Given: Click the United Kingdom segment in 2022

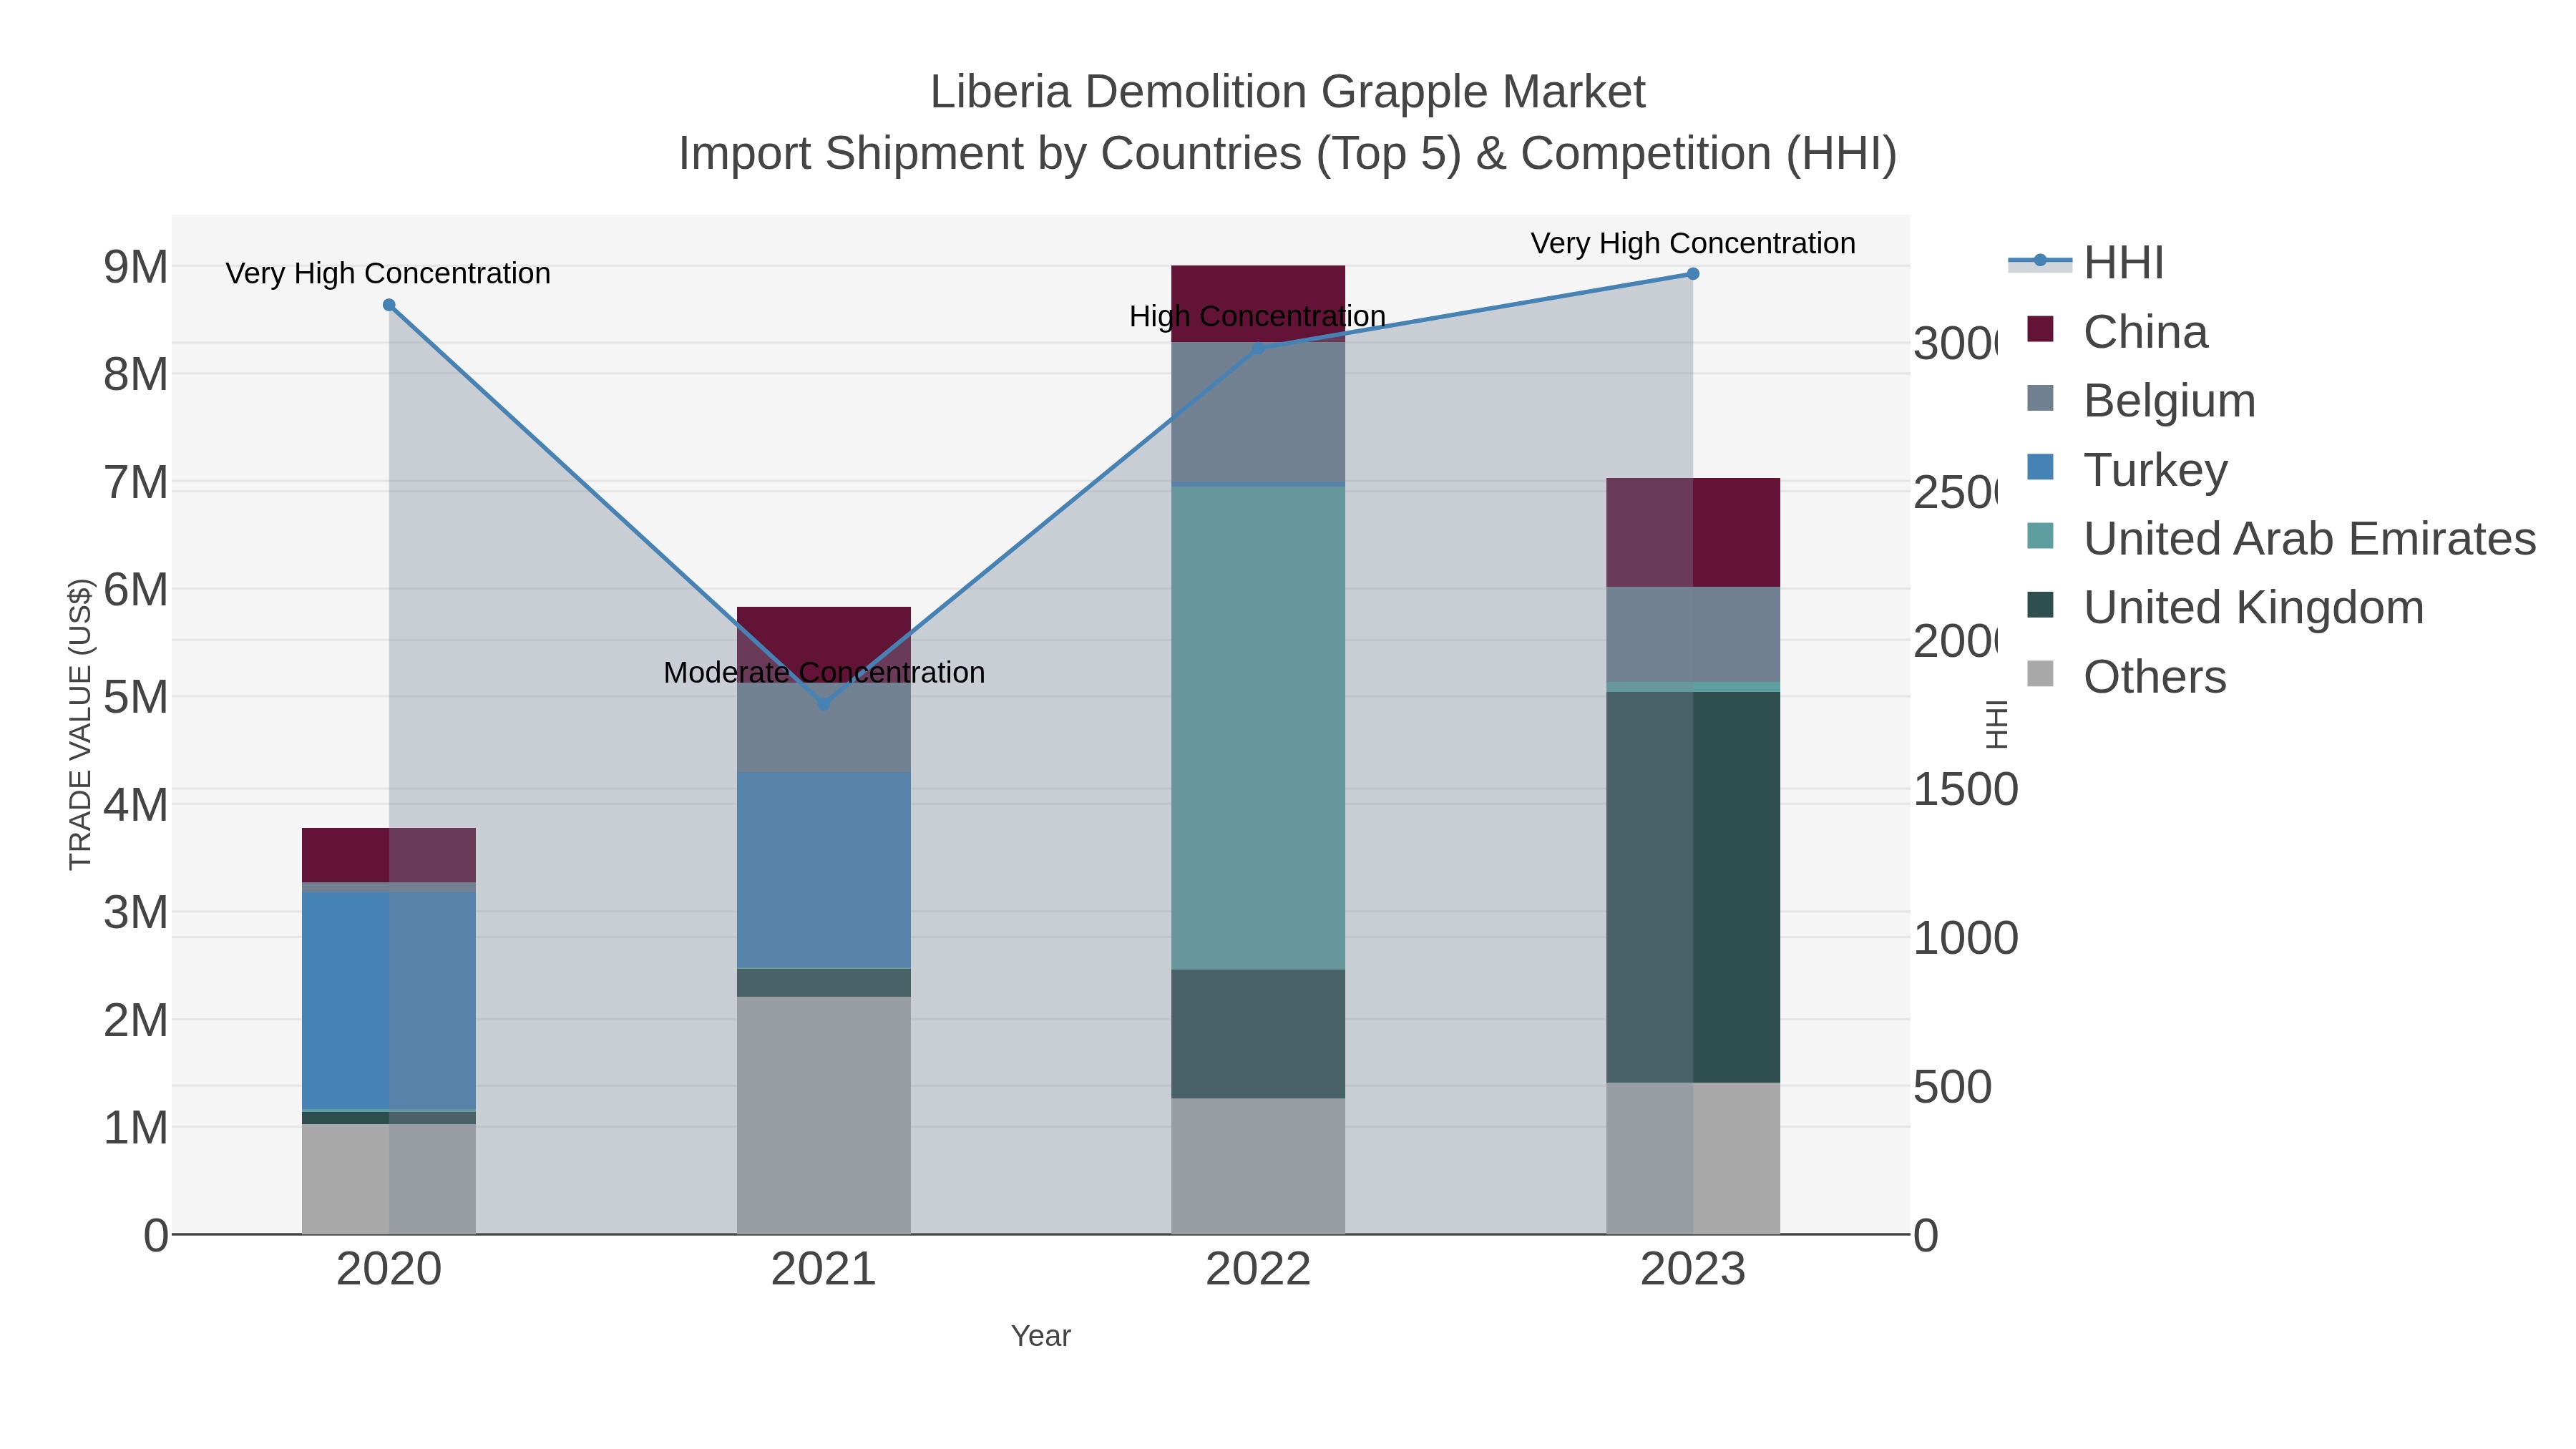Looking at the screenshot, I should 1258,1034.
